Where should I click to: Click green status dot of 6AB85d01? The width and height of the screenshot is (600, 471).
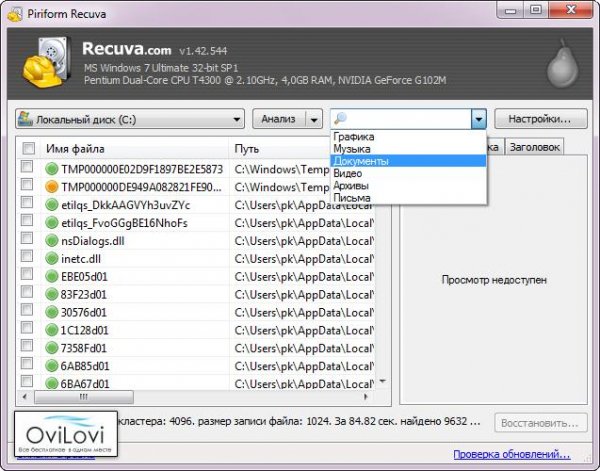coord(52,366)
